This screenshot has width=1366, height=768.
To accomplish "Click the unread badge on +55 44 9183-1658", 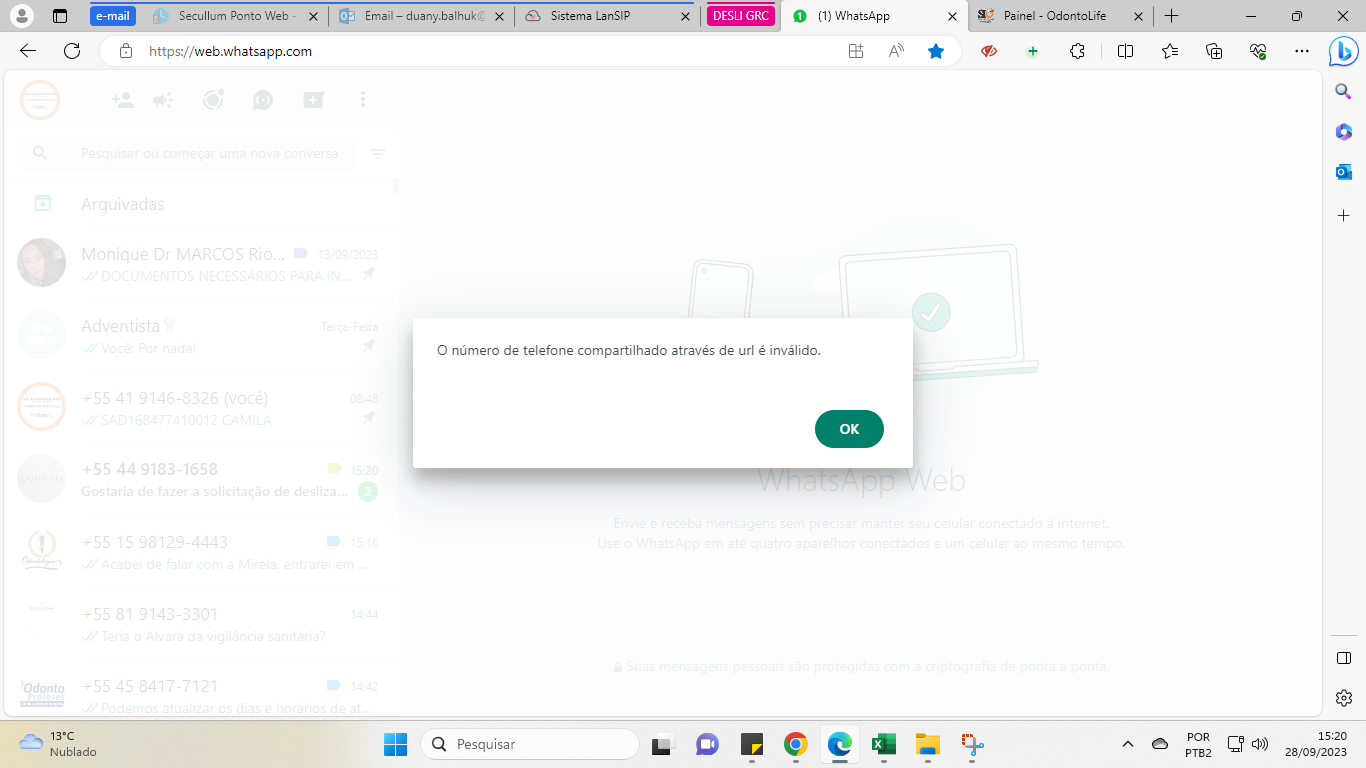I will pos(368,491).
